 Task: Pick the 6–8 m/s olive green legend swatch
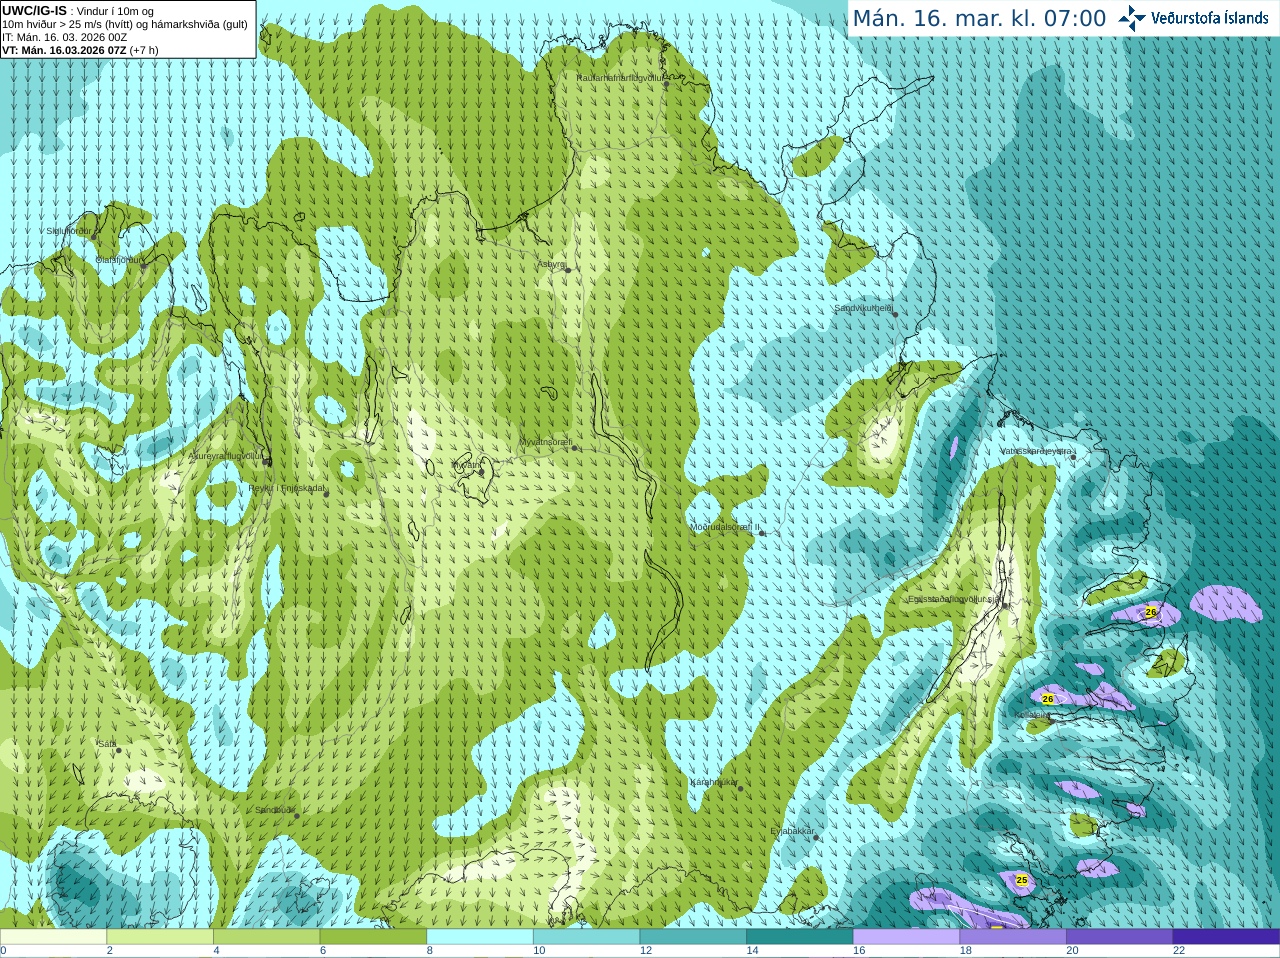(373, 937)
